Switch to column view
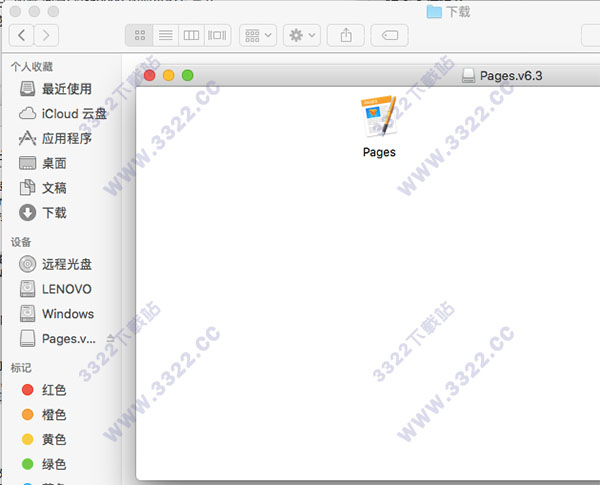 tap(191, 35)
